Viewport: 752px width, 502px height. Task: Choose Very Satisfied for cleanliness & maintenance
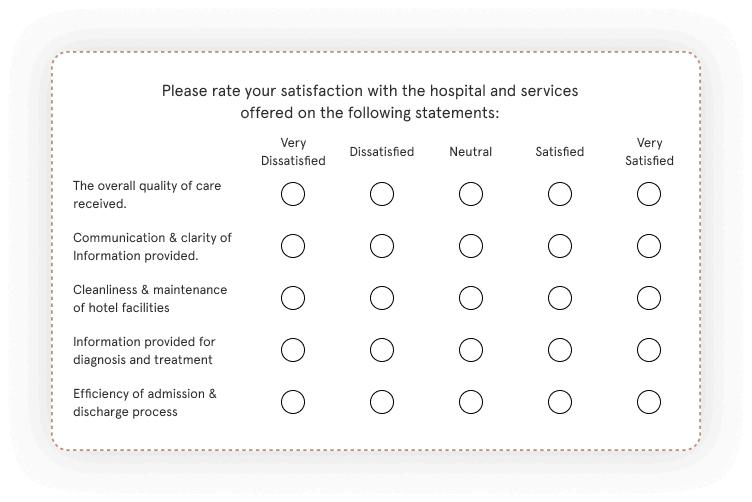(649, 298)
